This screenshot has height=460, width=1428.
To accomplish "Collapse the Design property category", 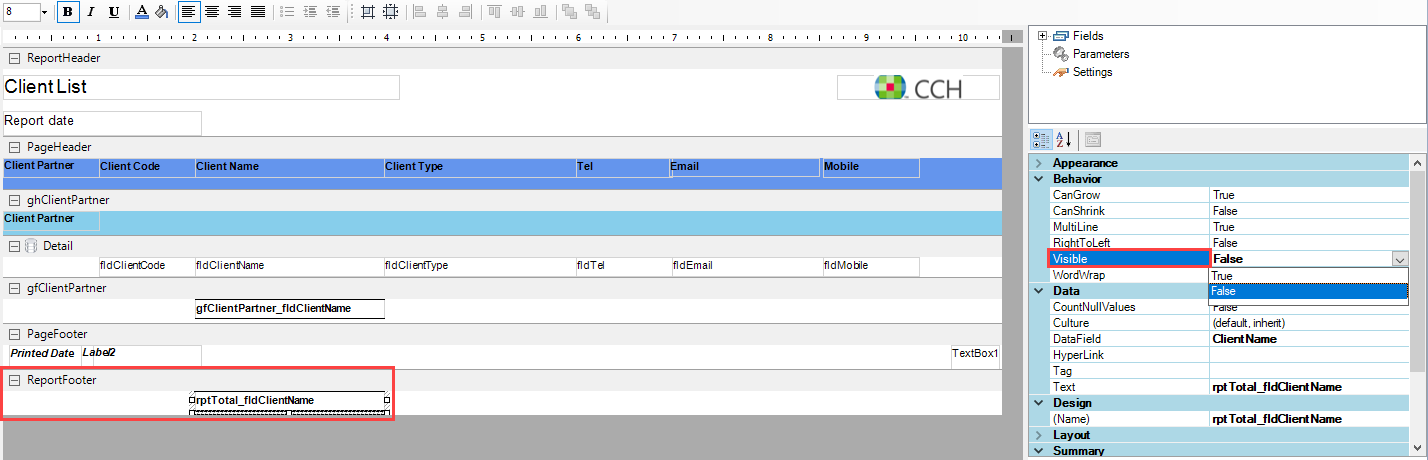I will tap(1039, 403).
